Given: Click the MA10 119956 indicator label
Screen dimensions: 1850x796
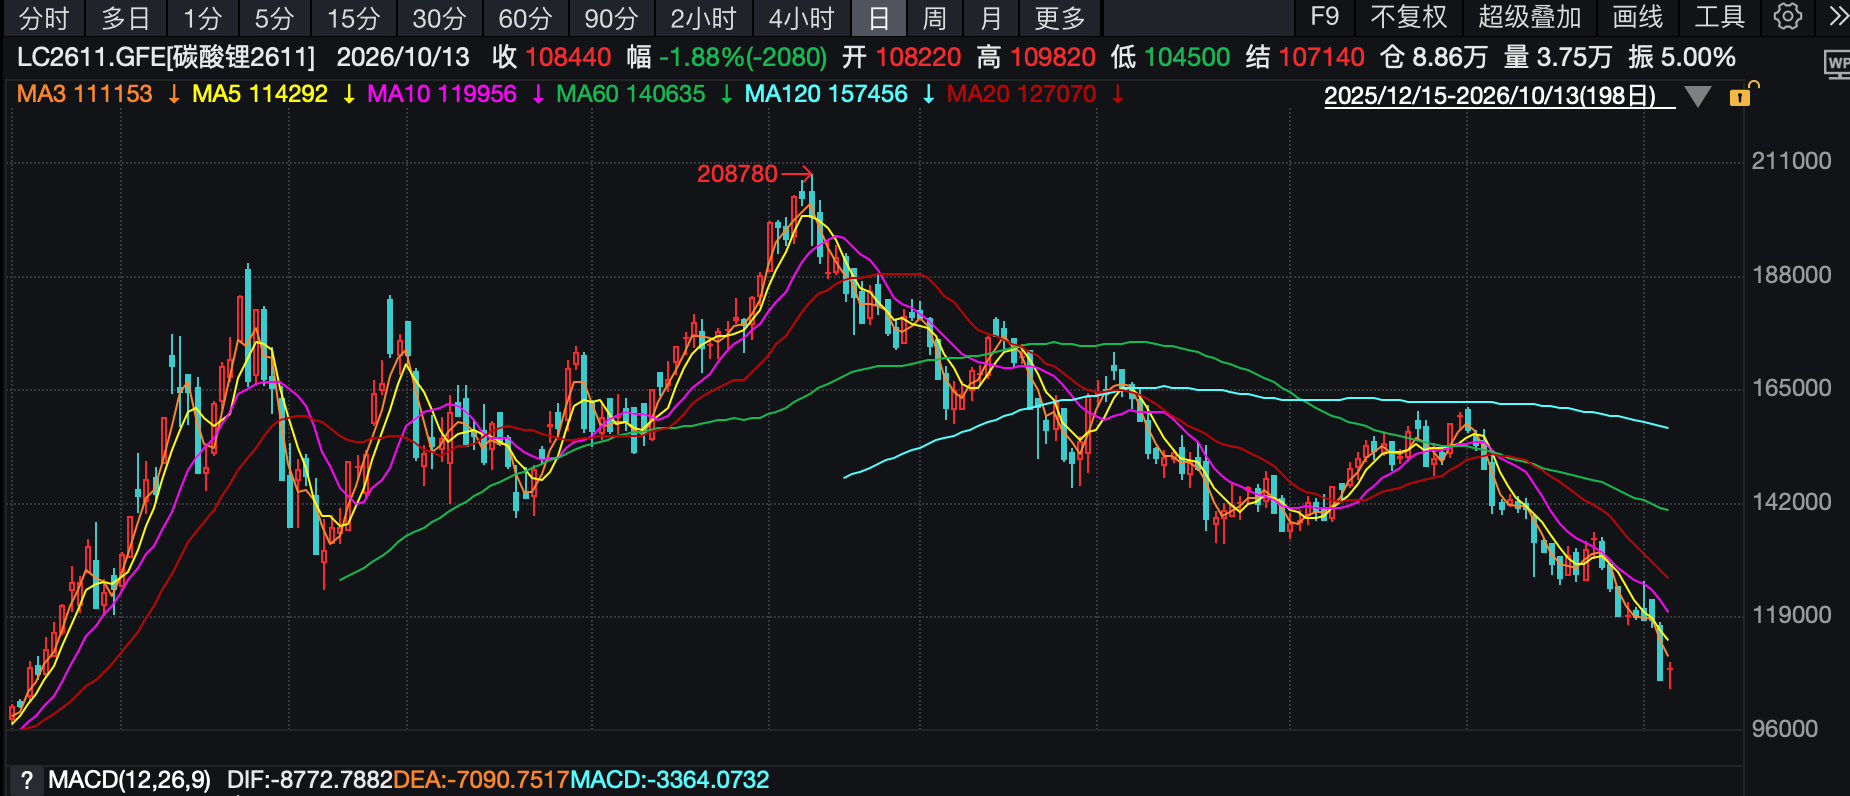Looking at the screenshot, I should pyautogui.click(x=442, y=94).
